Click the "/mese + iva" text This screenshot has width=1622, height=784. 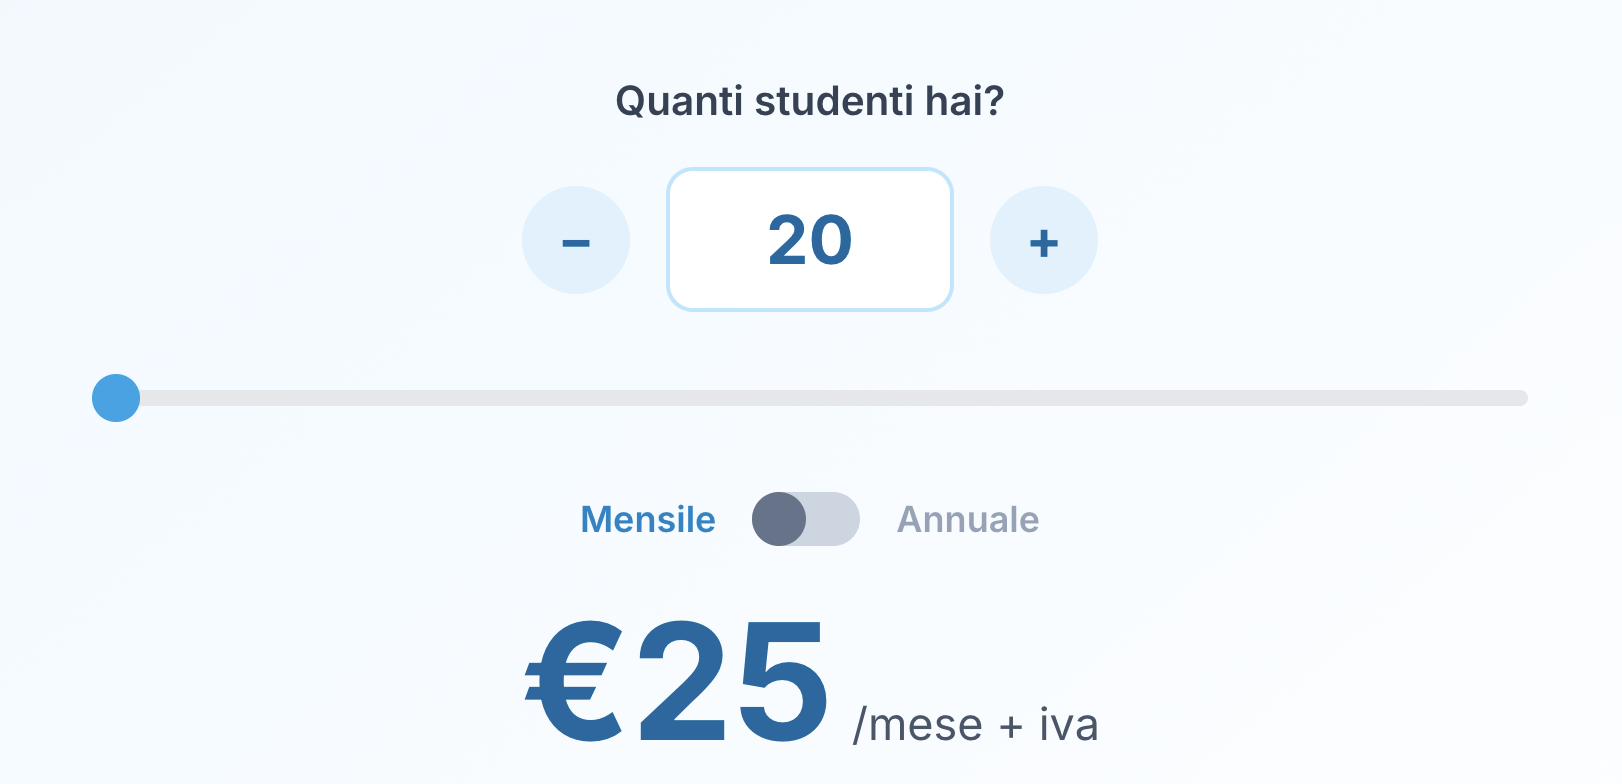(975, 725)
